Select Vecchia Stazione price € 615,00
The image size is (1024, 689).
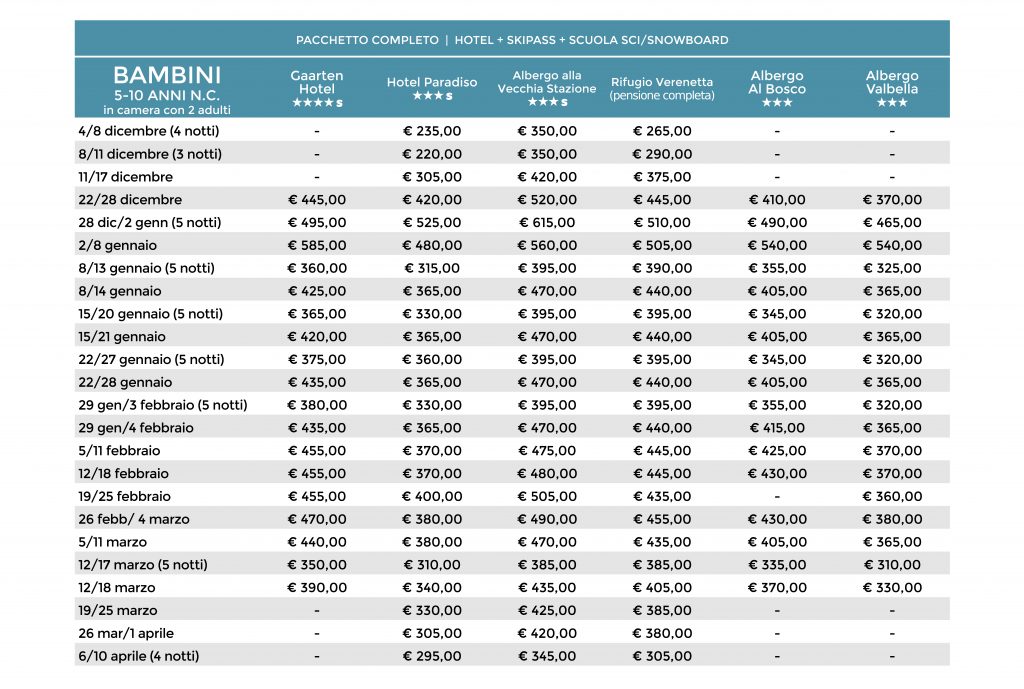(x=547, y=223)
